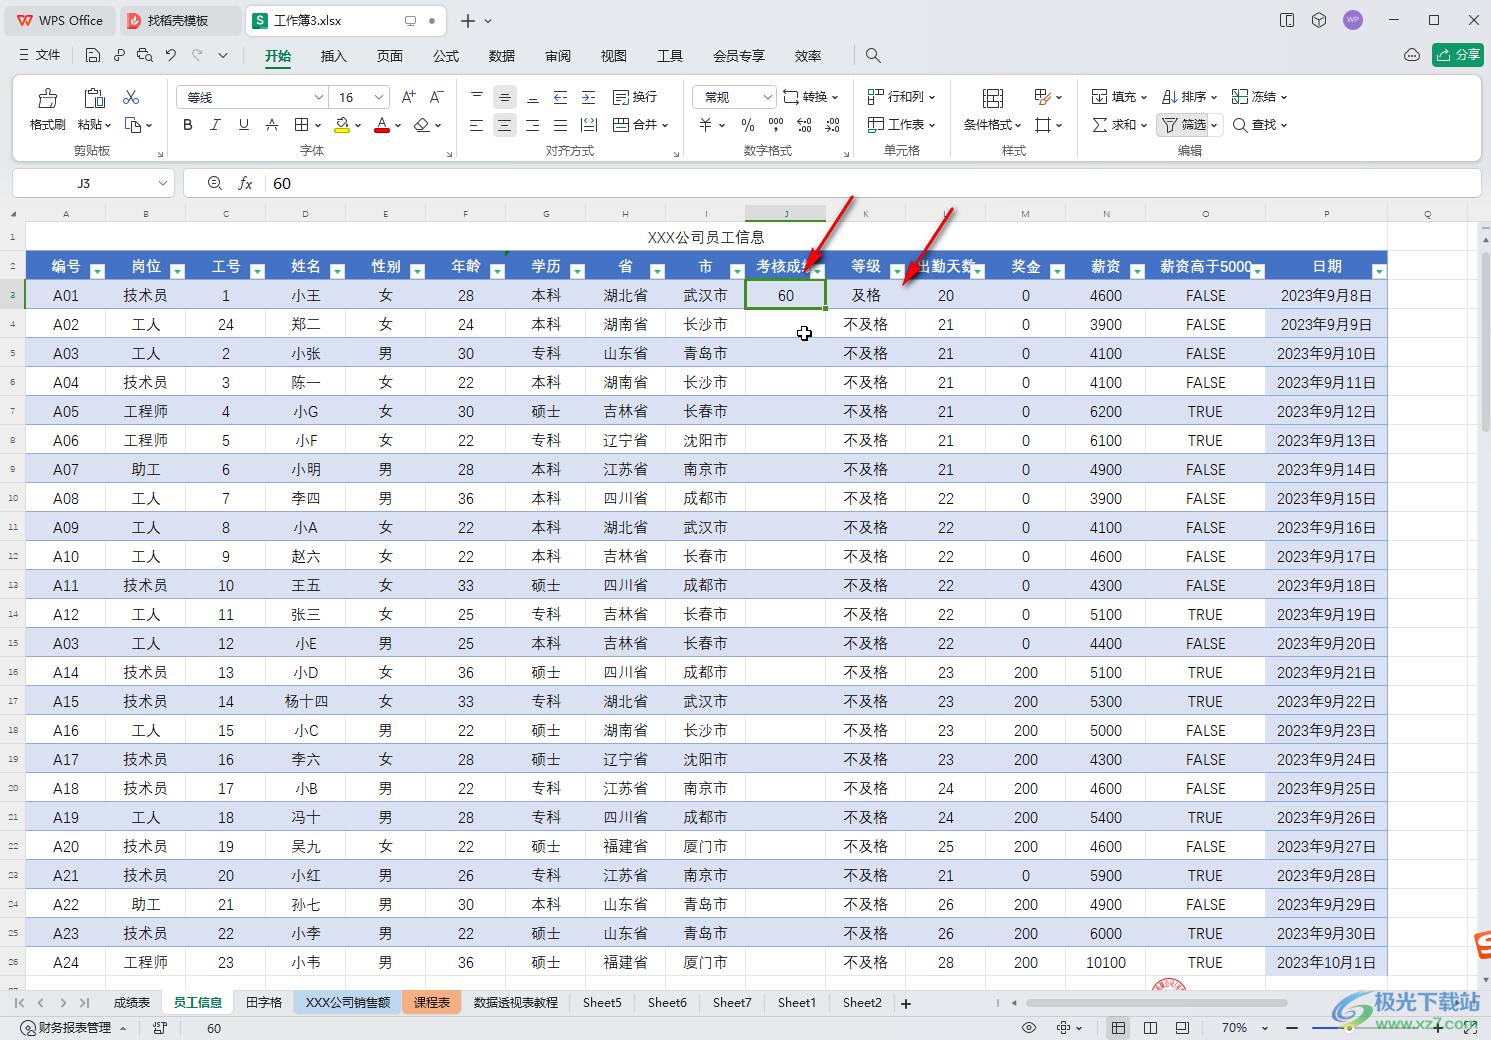
Task: Click the horizontal sheet scrollbar
Action: click(1156, 1003)
